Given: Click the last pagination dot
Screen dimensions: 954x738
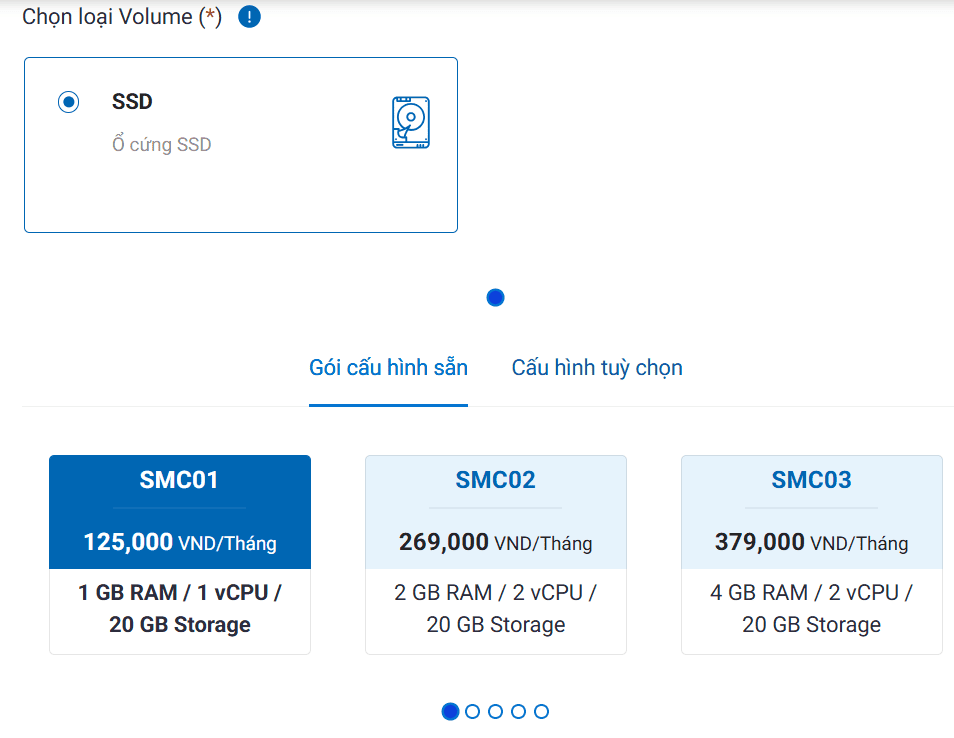Looking at the screenshot, I should coord(541,711).
